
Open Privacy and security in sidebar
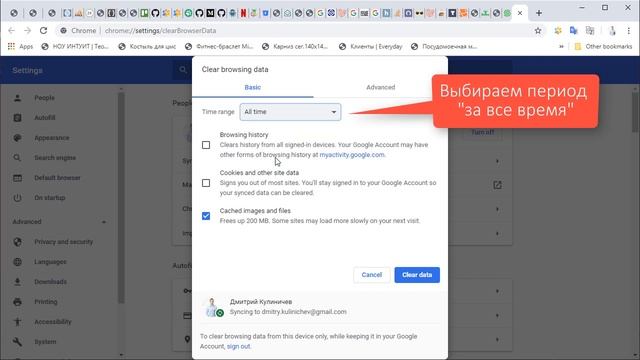click(63, 242)
